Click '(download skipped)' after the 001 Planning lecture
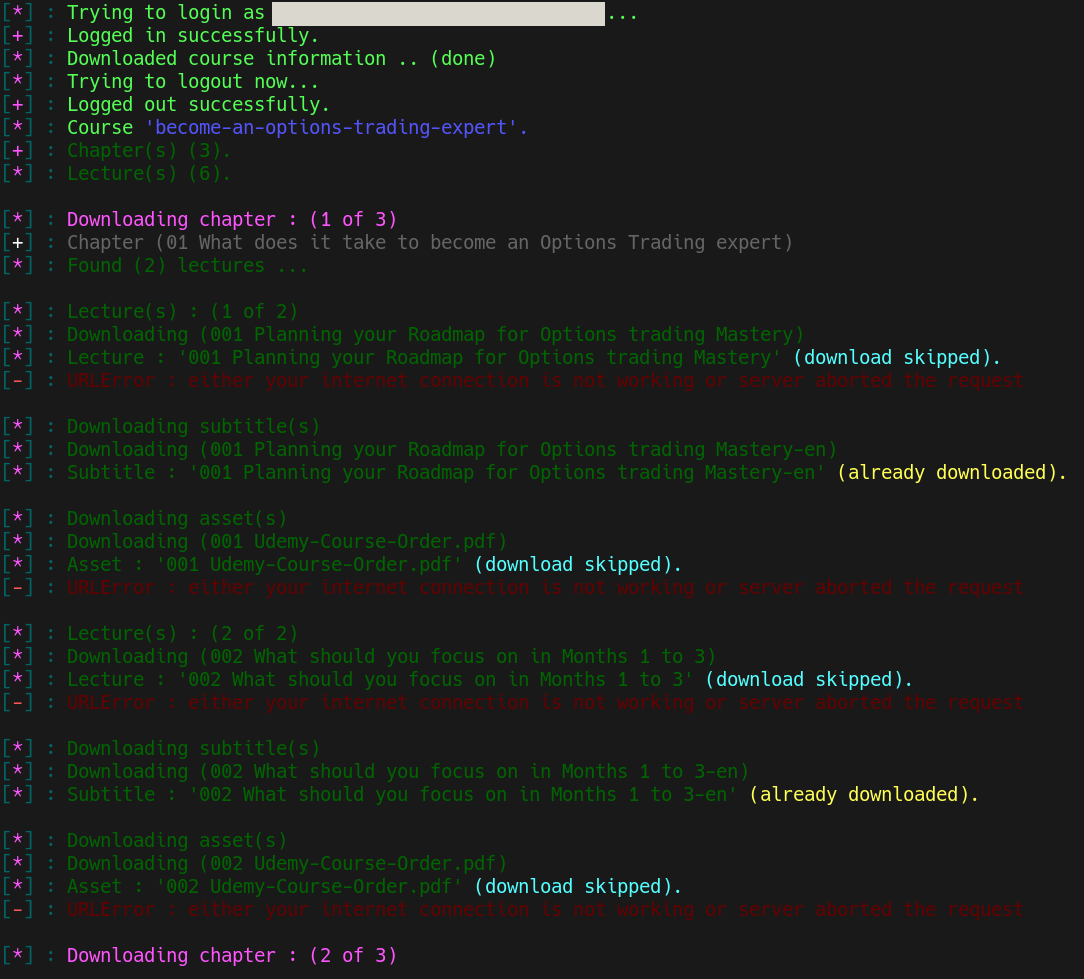 click(x=891, y=357)
